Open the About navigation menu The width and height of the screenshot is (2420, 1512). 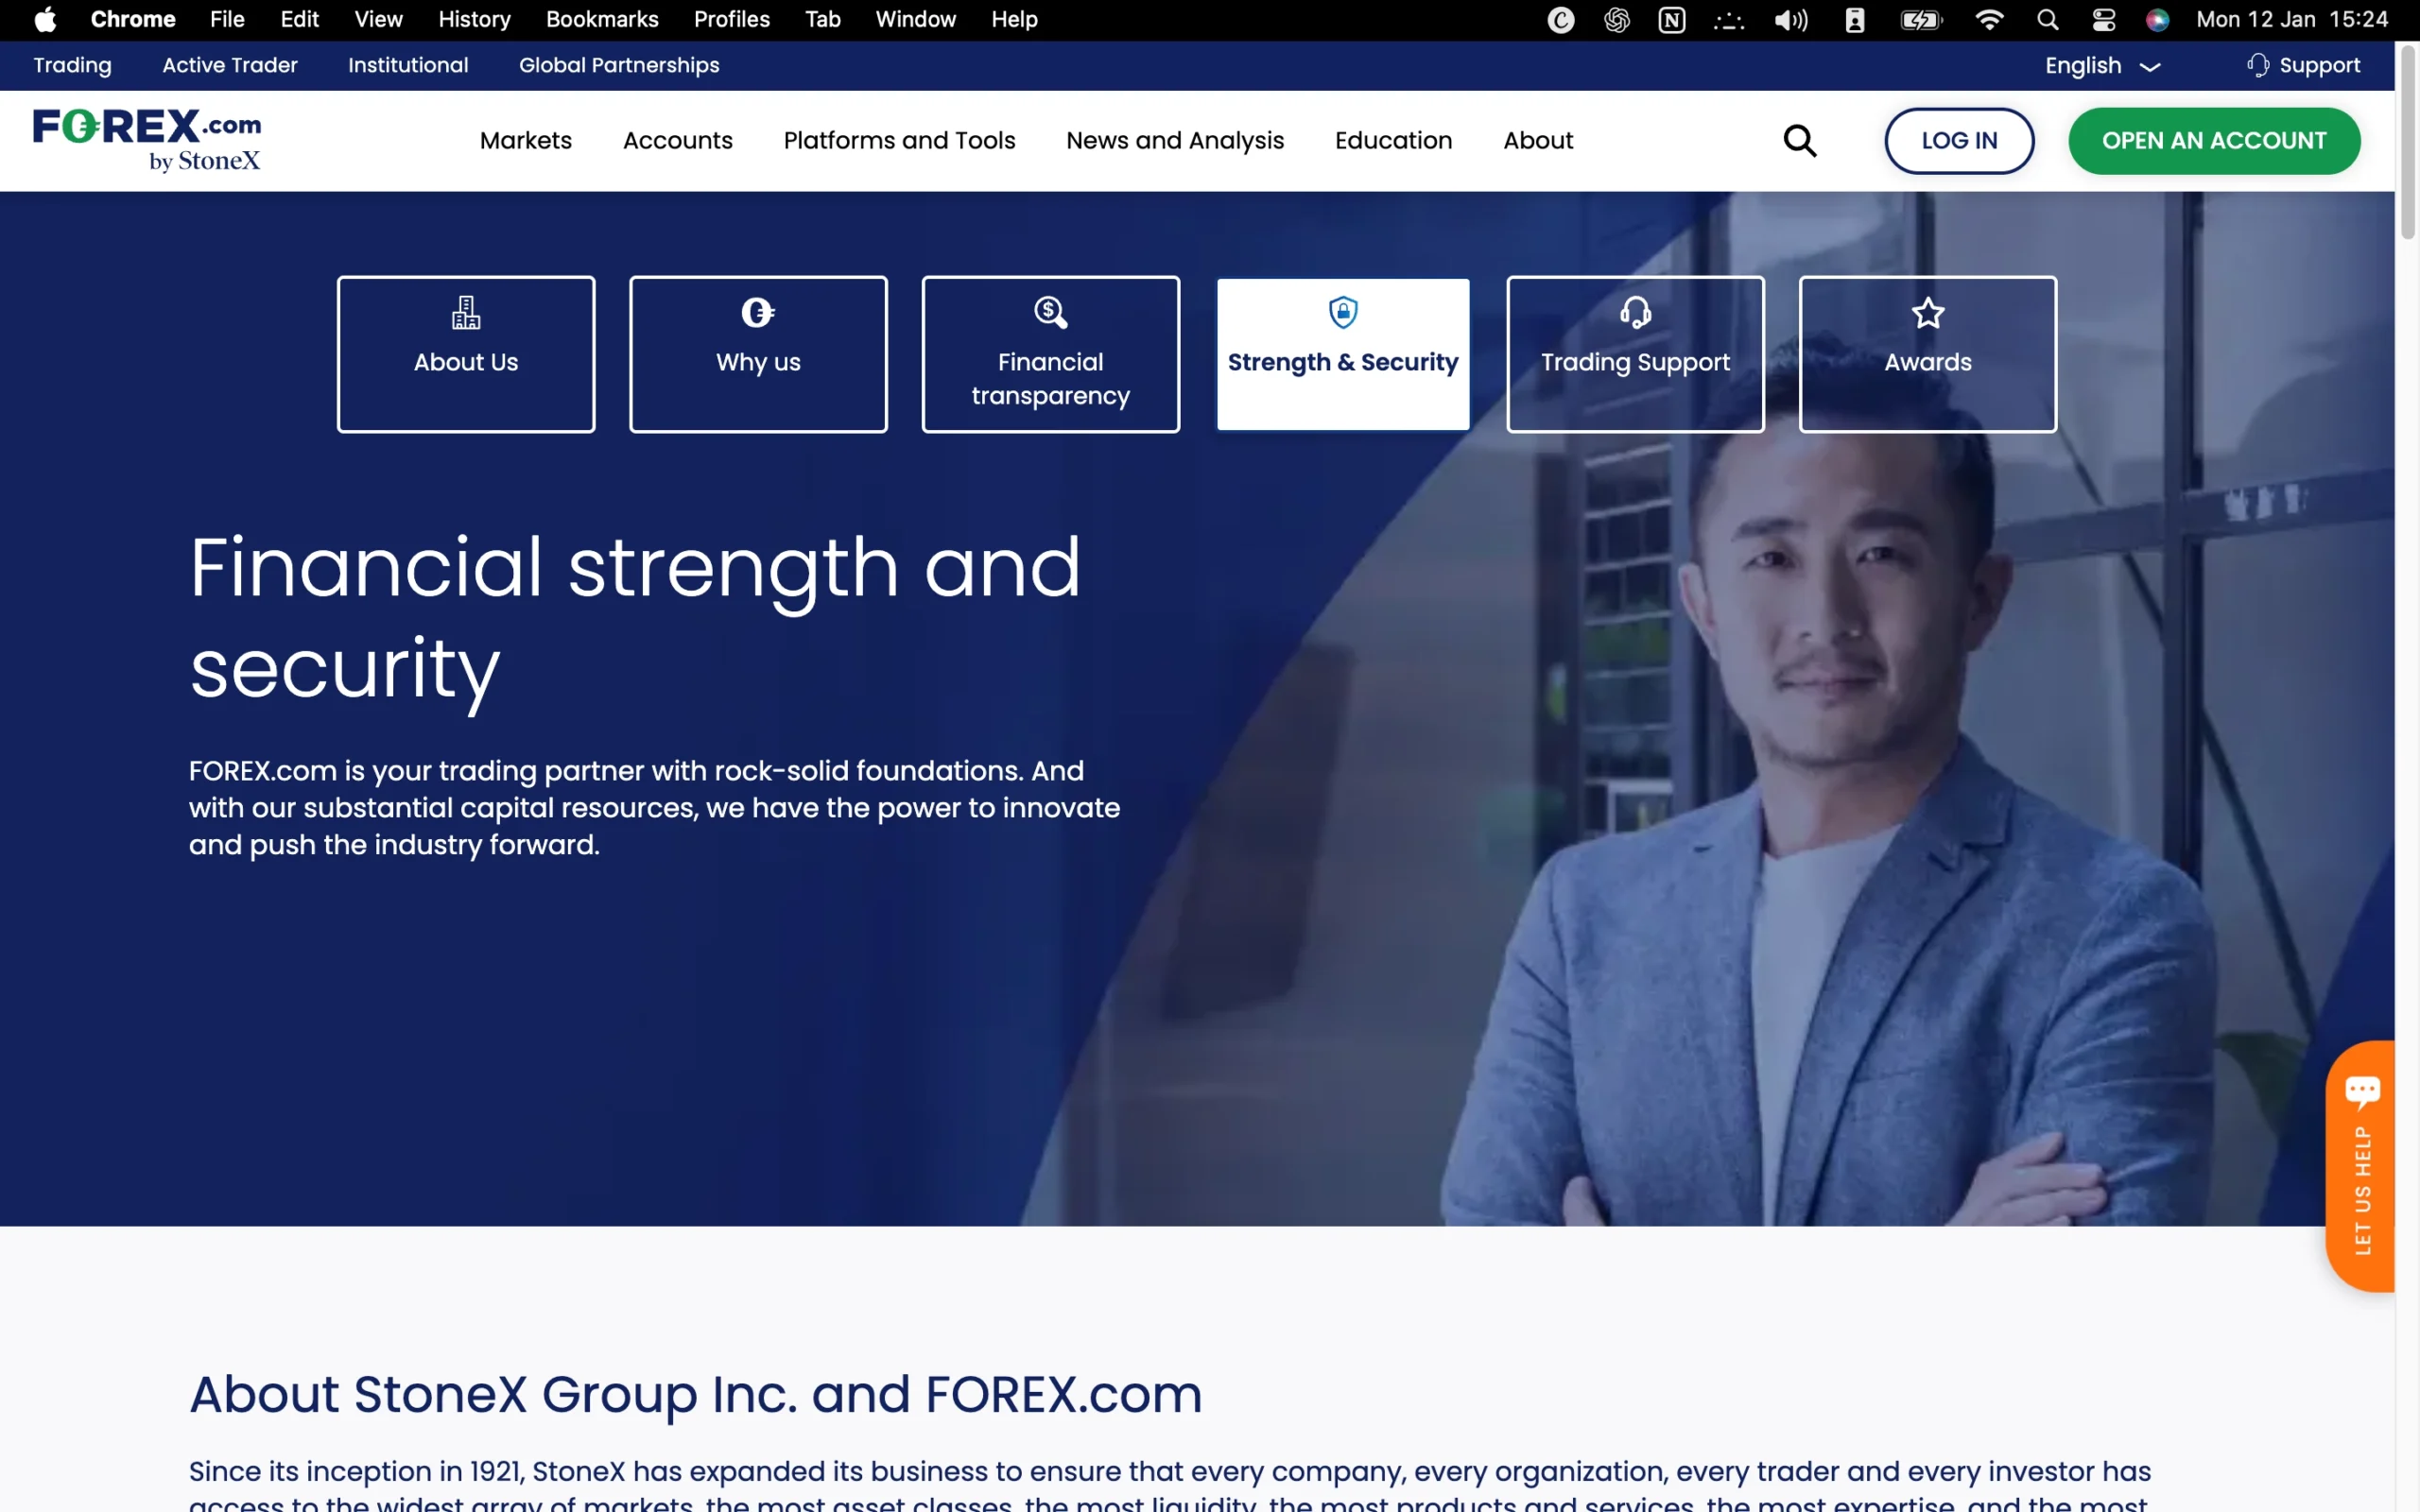[x=1537, y=140]
